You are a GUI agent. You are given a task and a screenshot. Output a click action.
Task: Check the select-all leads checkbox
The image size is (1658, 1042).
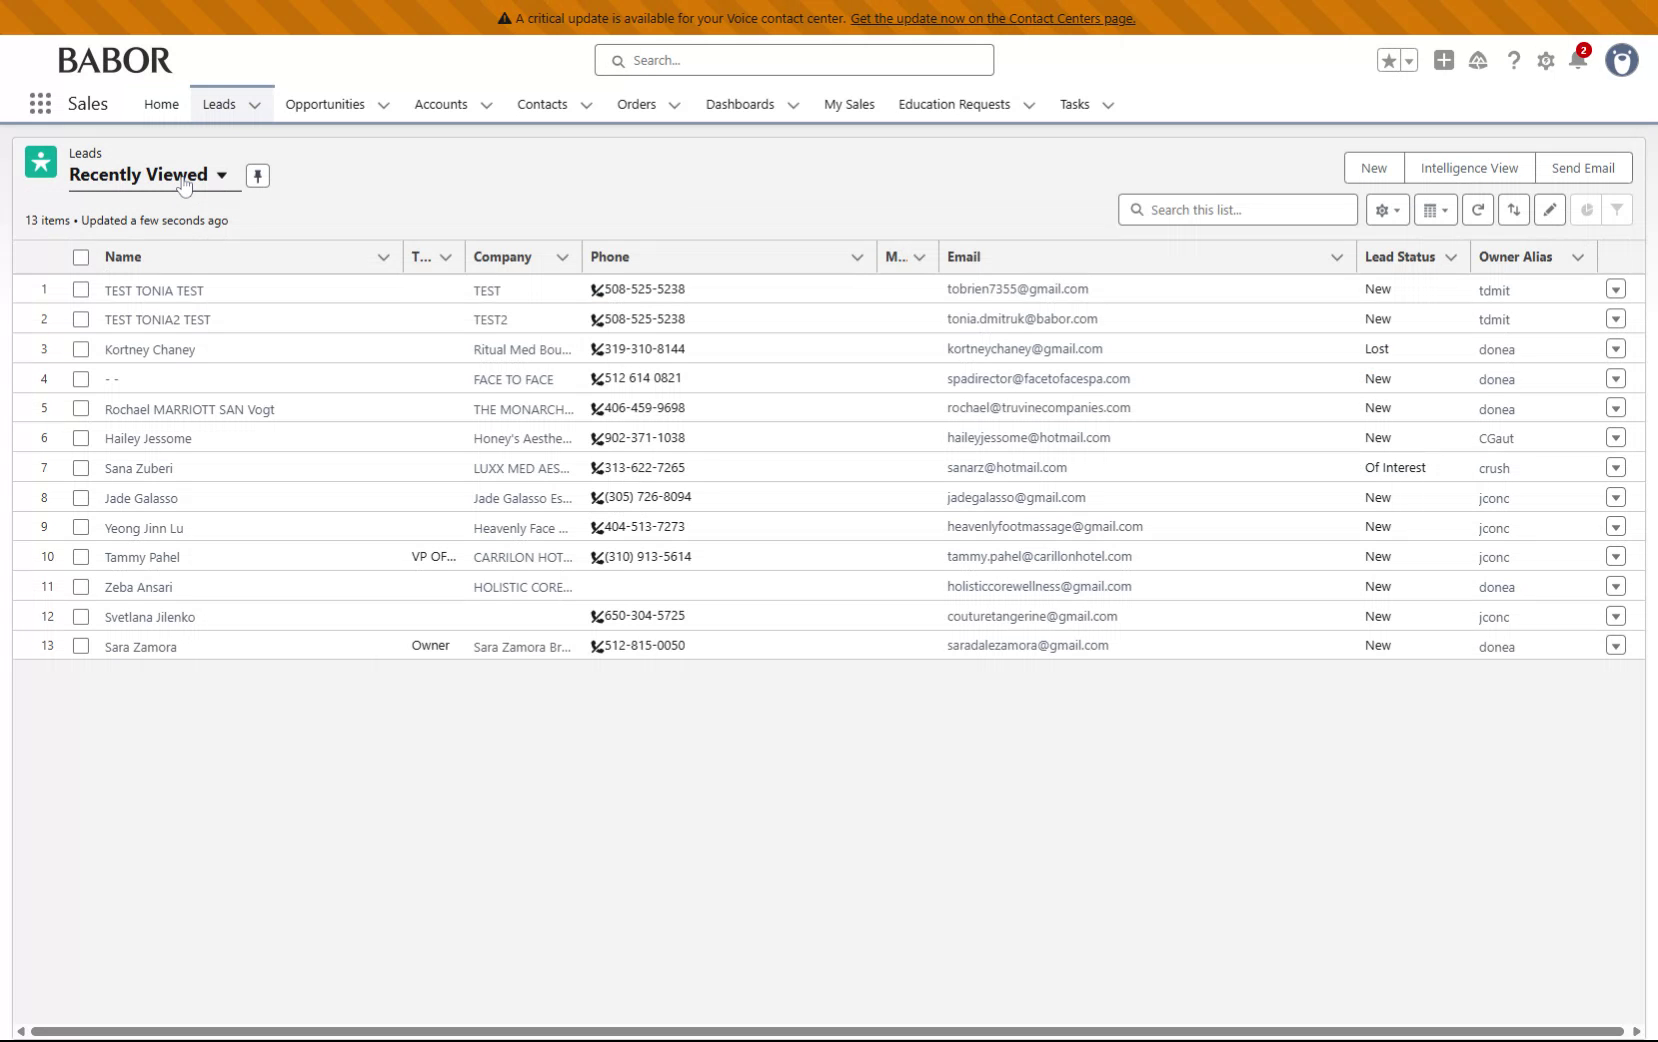pyautogui.click(x=81, y=257)
